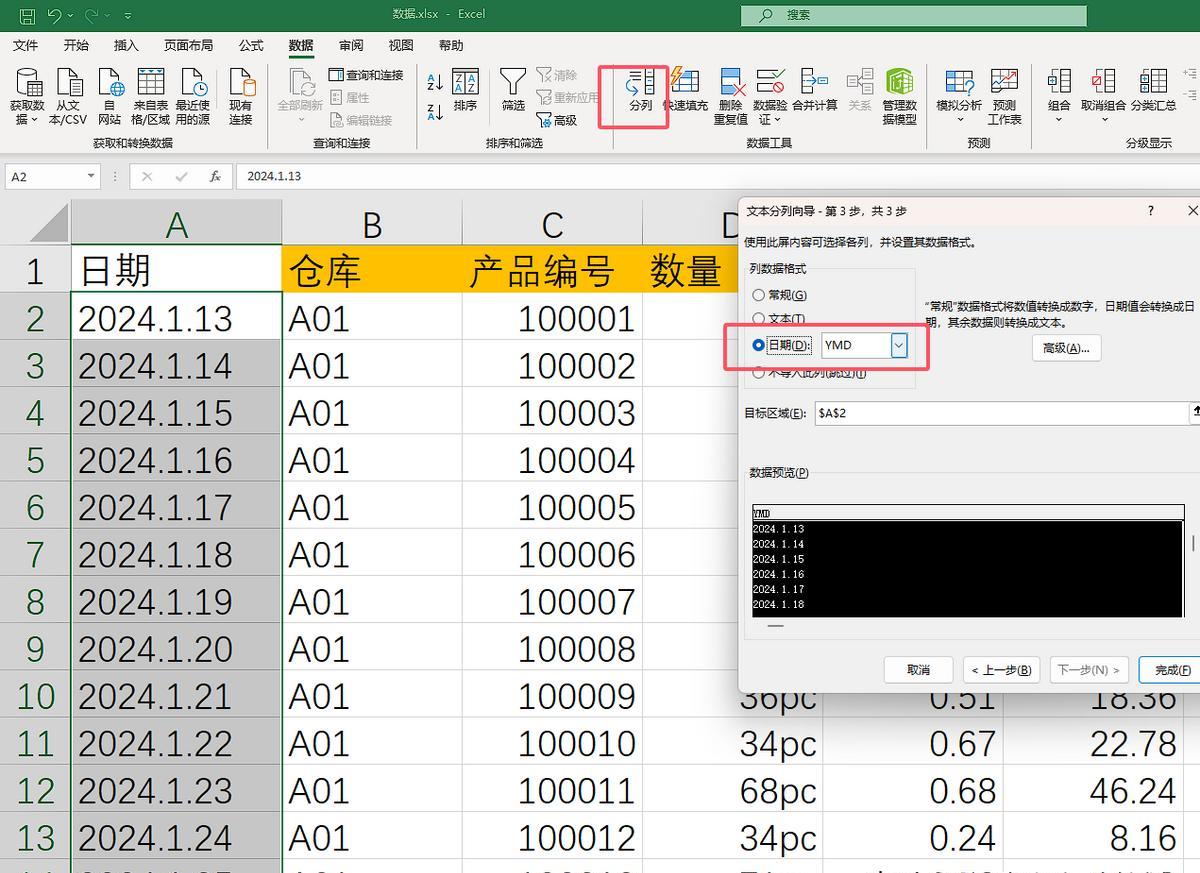The height and width of the screenshot is (873, 1200).
Task: Open the Get Data (获取数据) tool
Action: click(27, 97)
